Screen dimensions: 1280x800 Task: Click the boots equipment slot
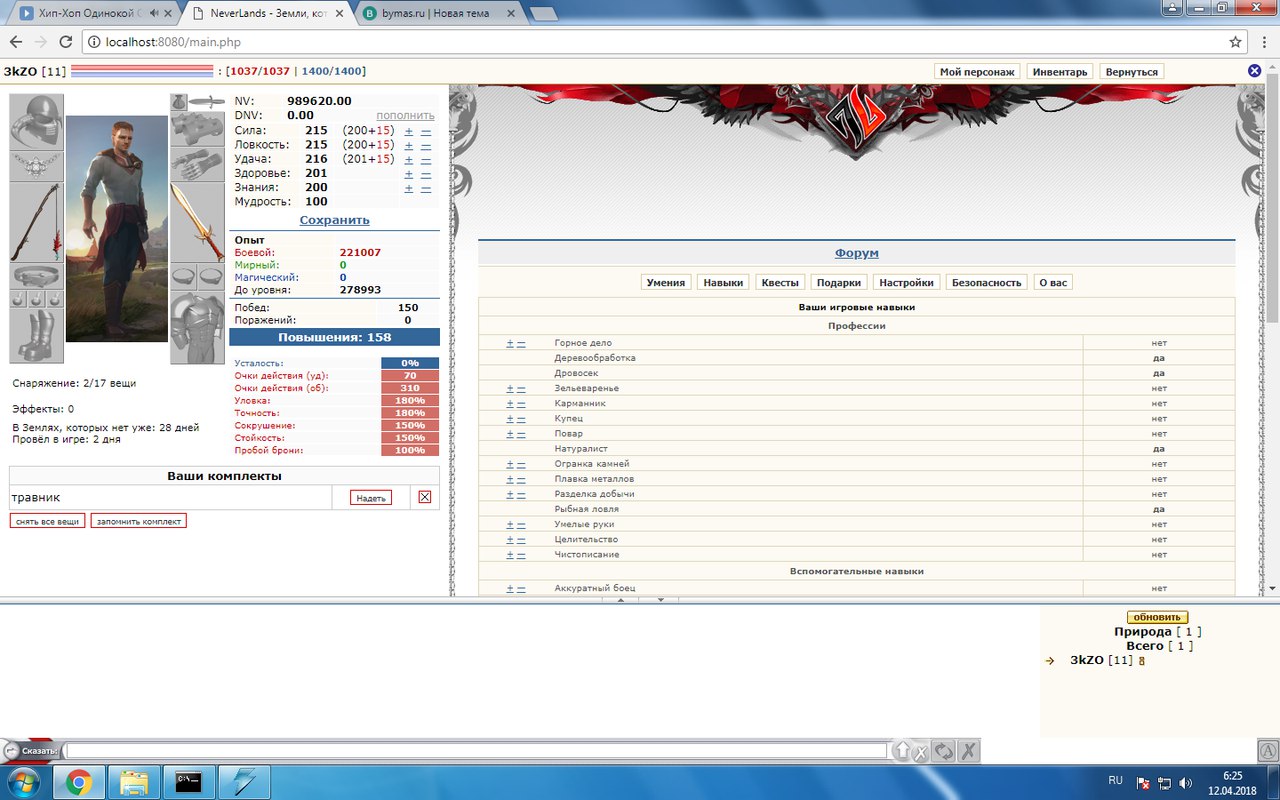[x=36, y=336]
